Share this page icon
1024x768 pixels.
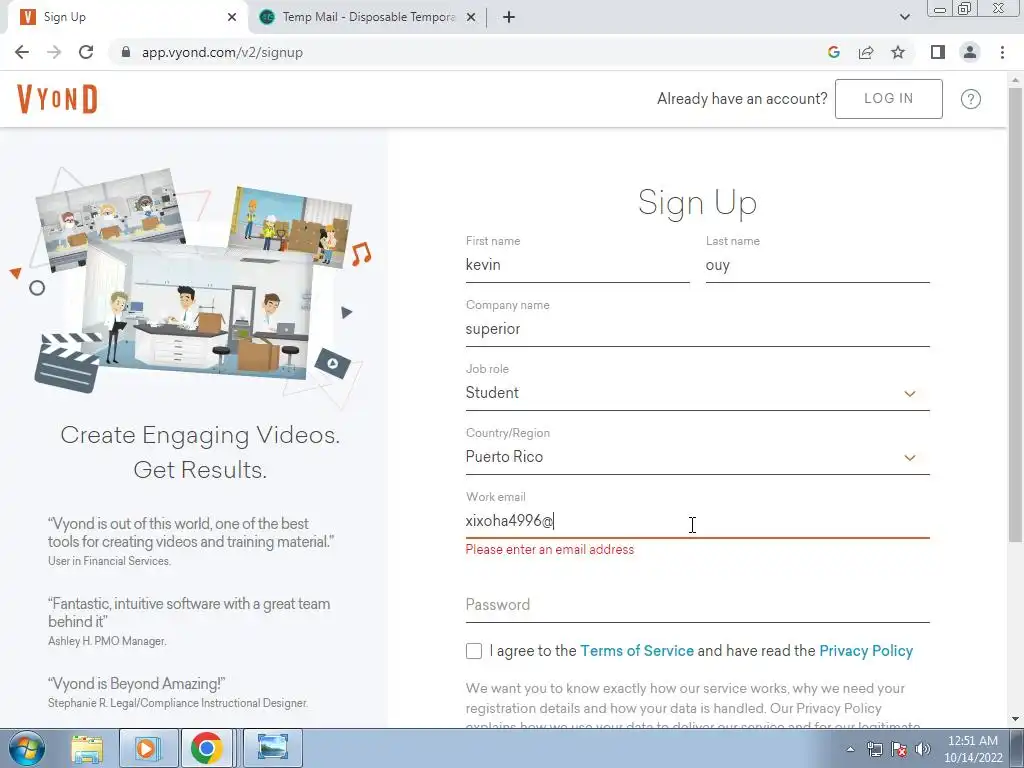(866, 52)
